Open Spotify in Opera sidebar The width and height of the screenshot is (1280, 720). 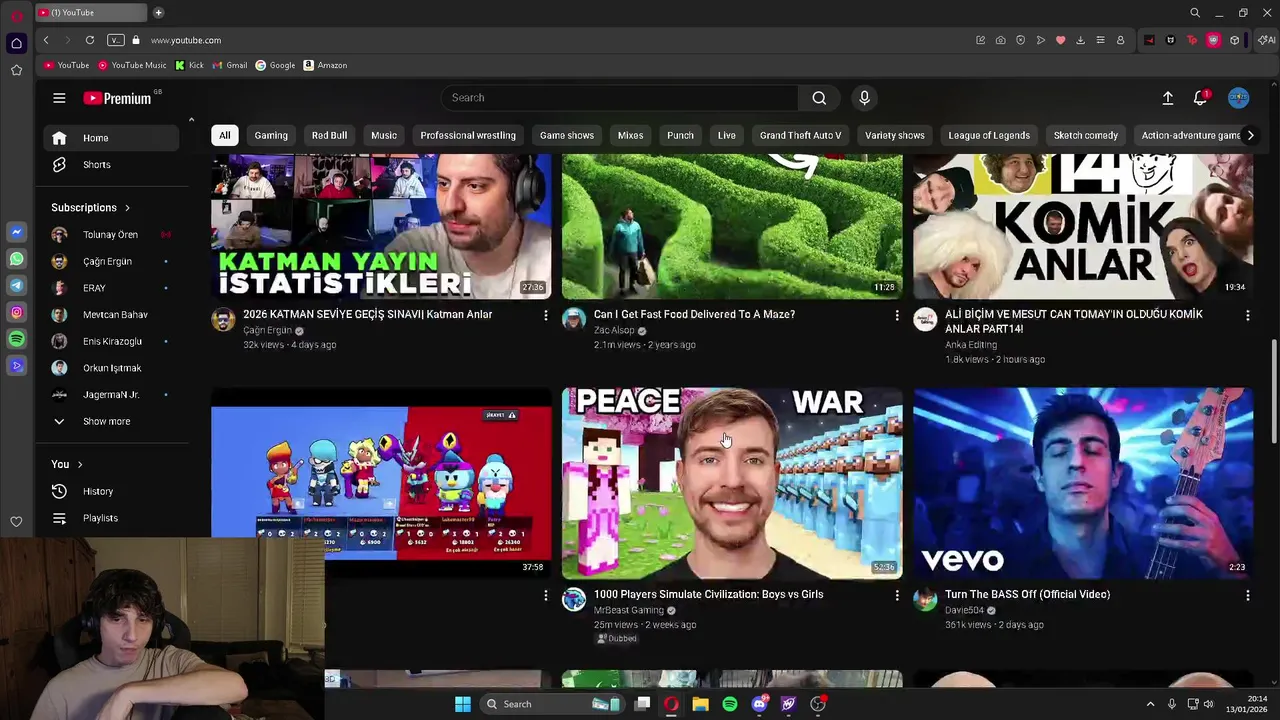coord(16,340)
